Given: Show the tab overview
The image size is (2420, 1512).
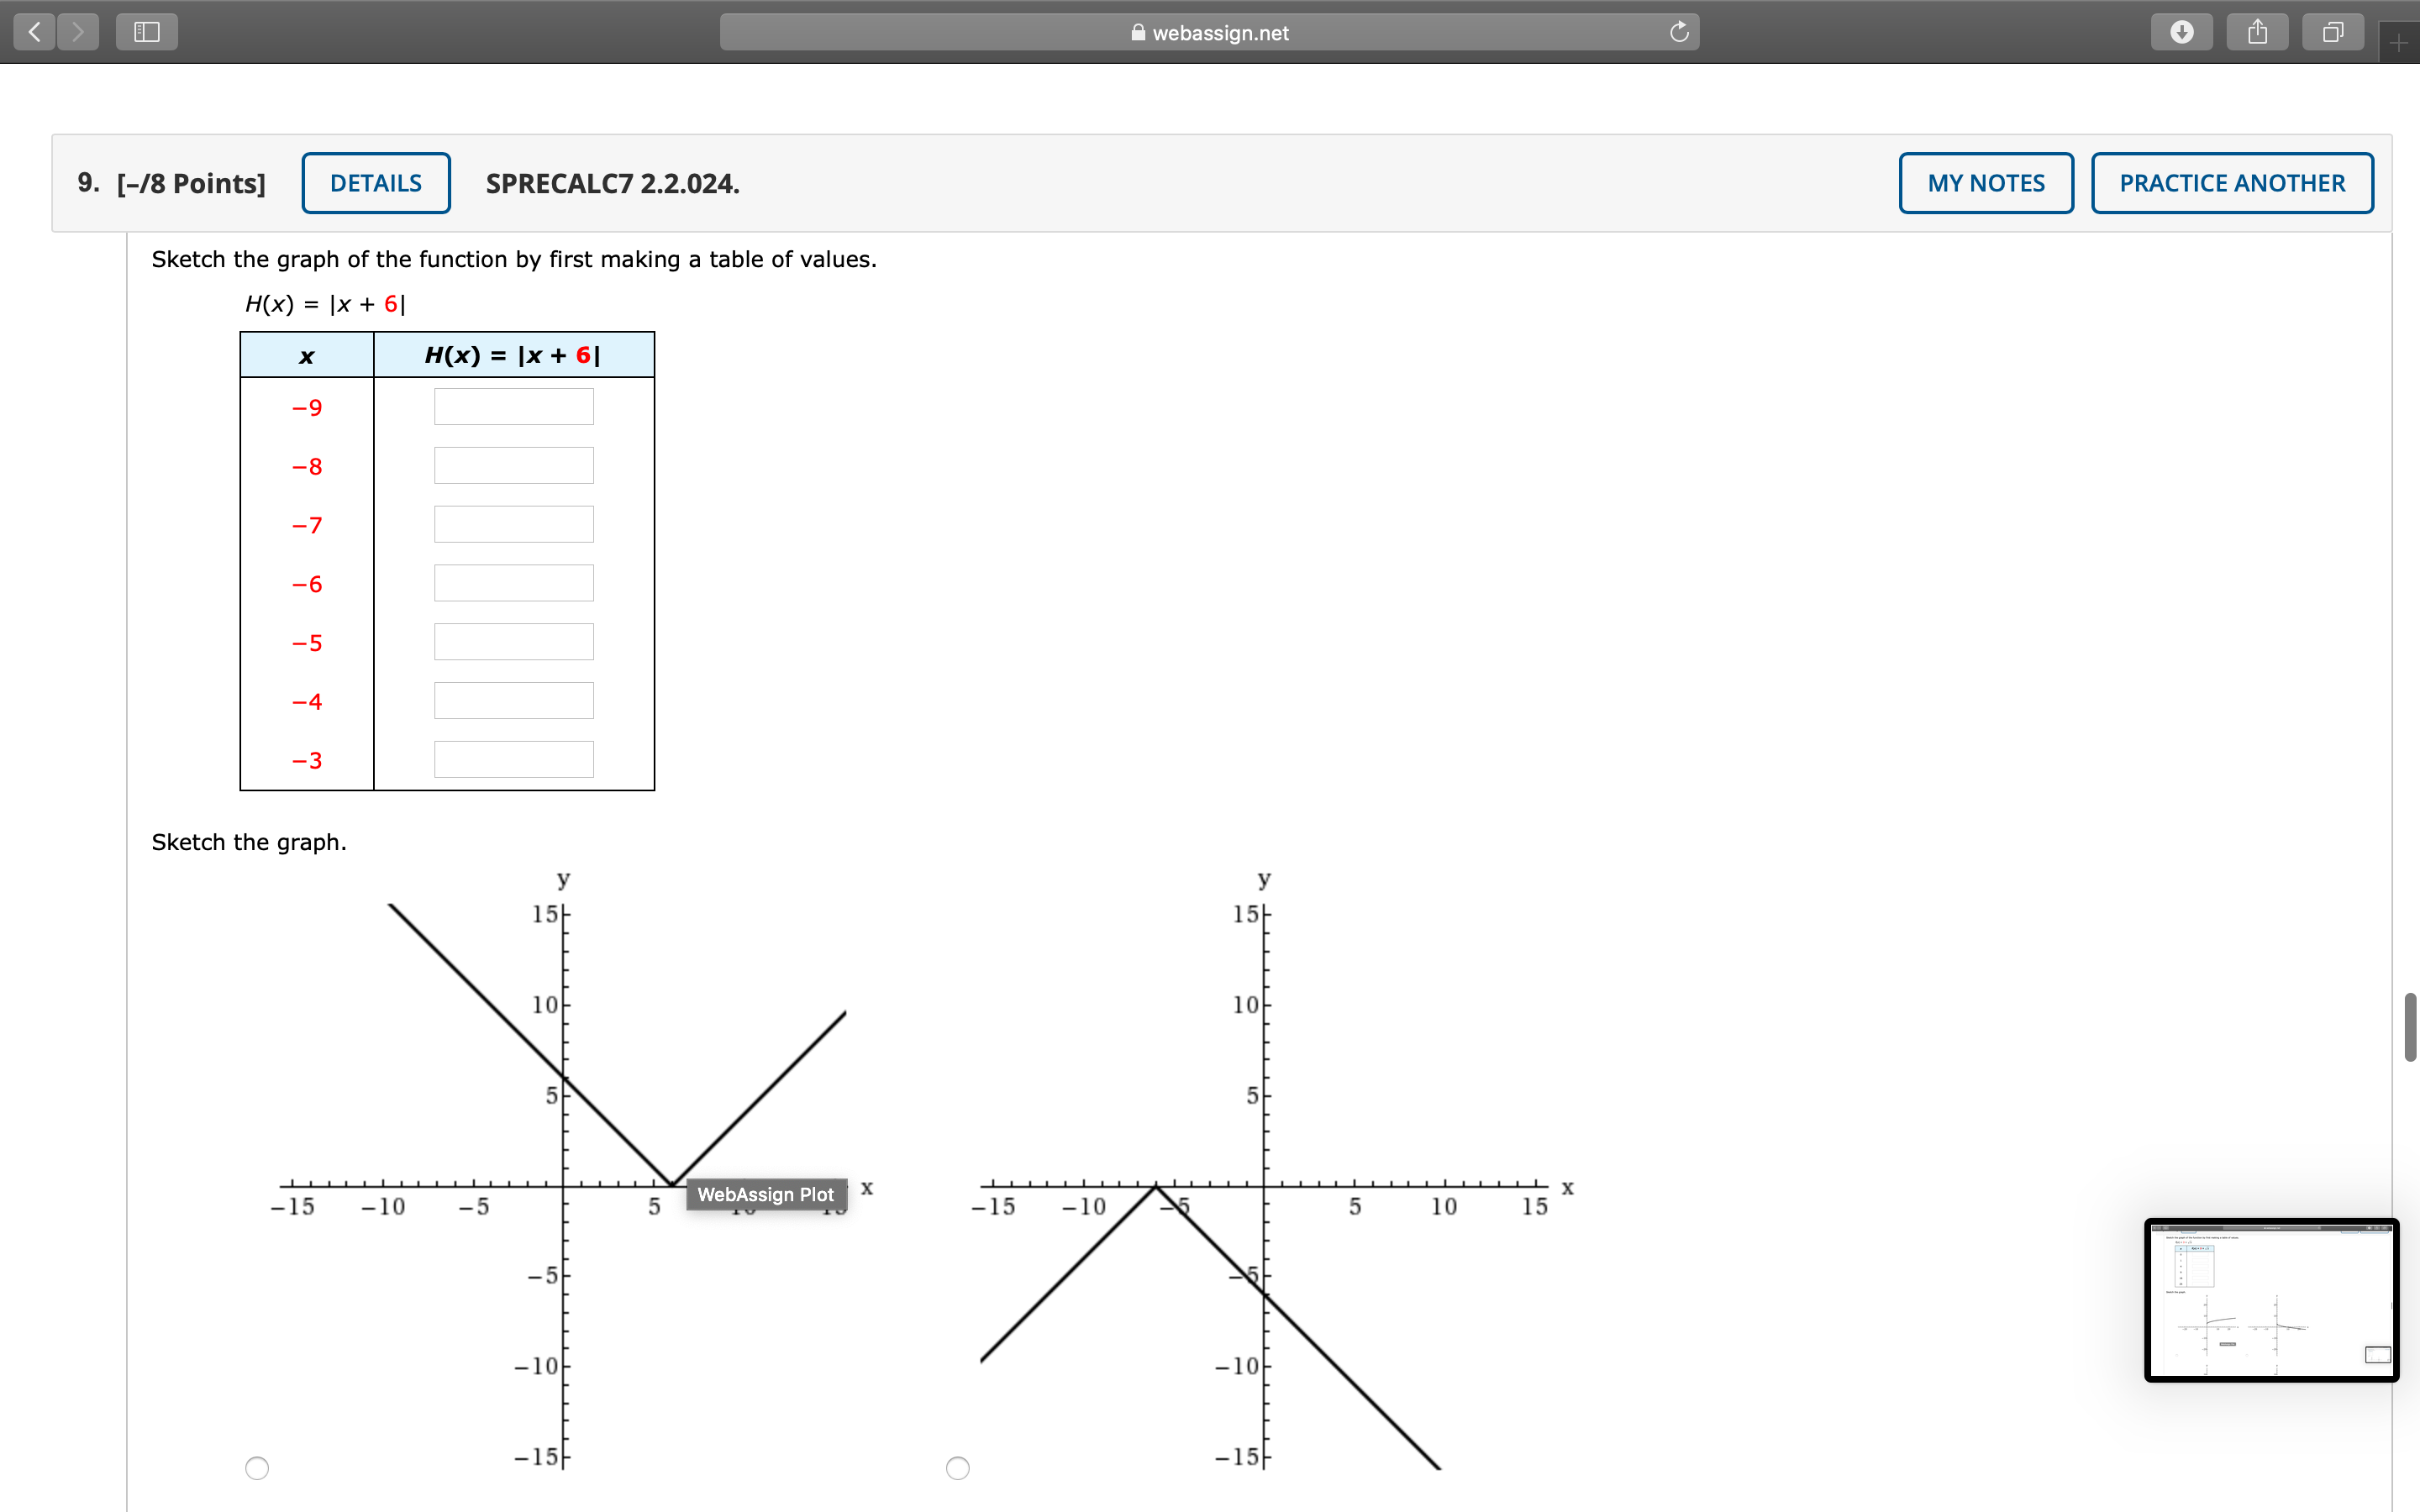Looking at the screenshot, I should [2332, 32].
